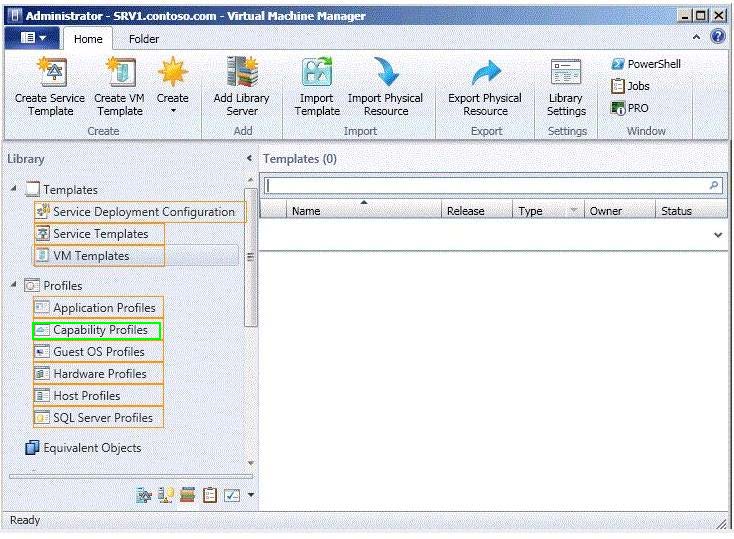Collapse the Profiles tree node
The image size is (734, 539).
pos(14,284)
